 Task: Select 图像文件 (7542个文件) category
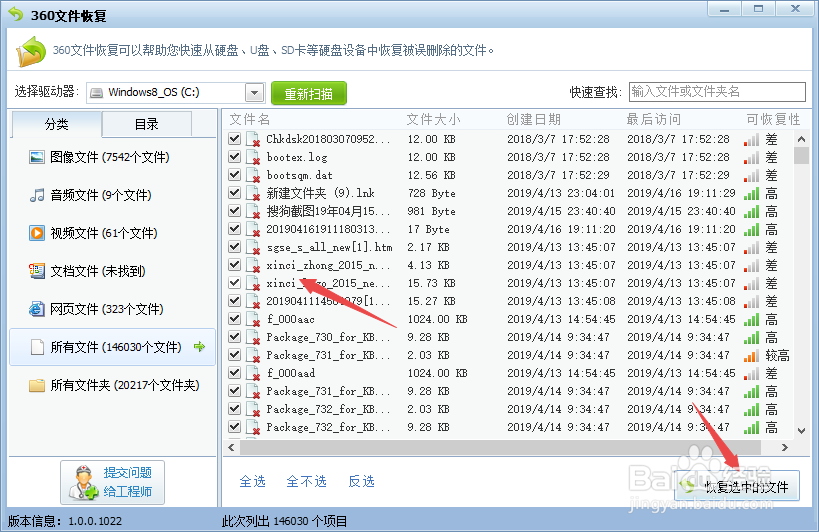click(112, 157)
